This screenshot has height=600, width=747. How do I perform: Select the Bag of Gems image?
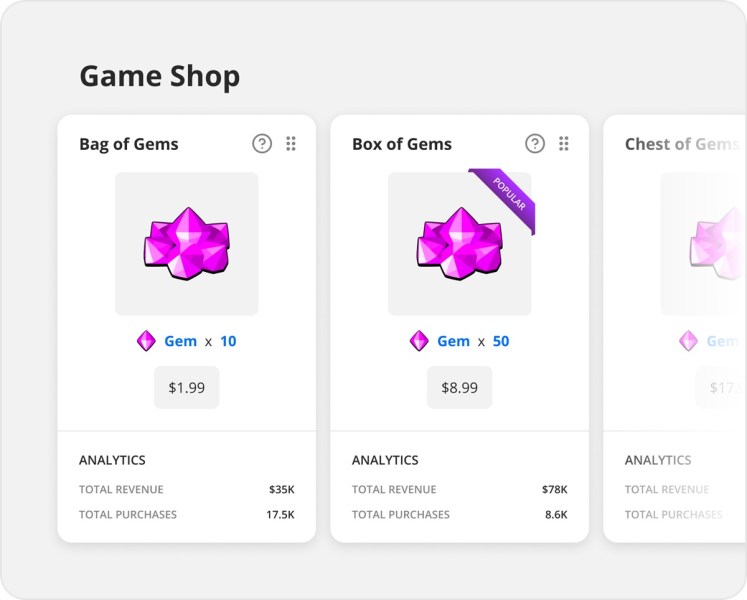187,244
